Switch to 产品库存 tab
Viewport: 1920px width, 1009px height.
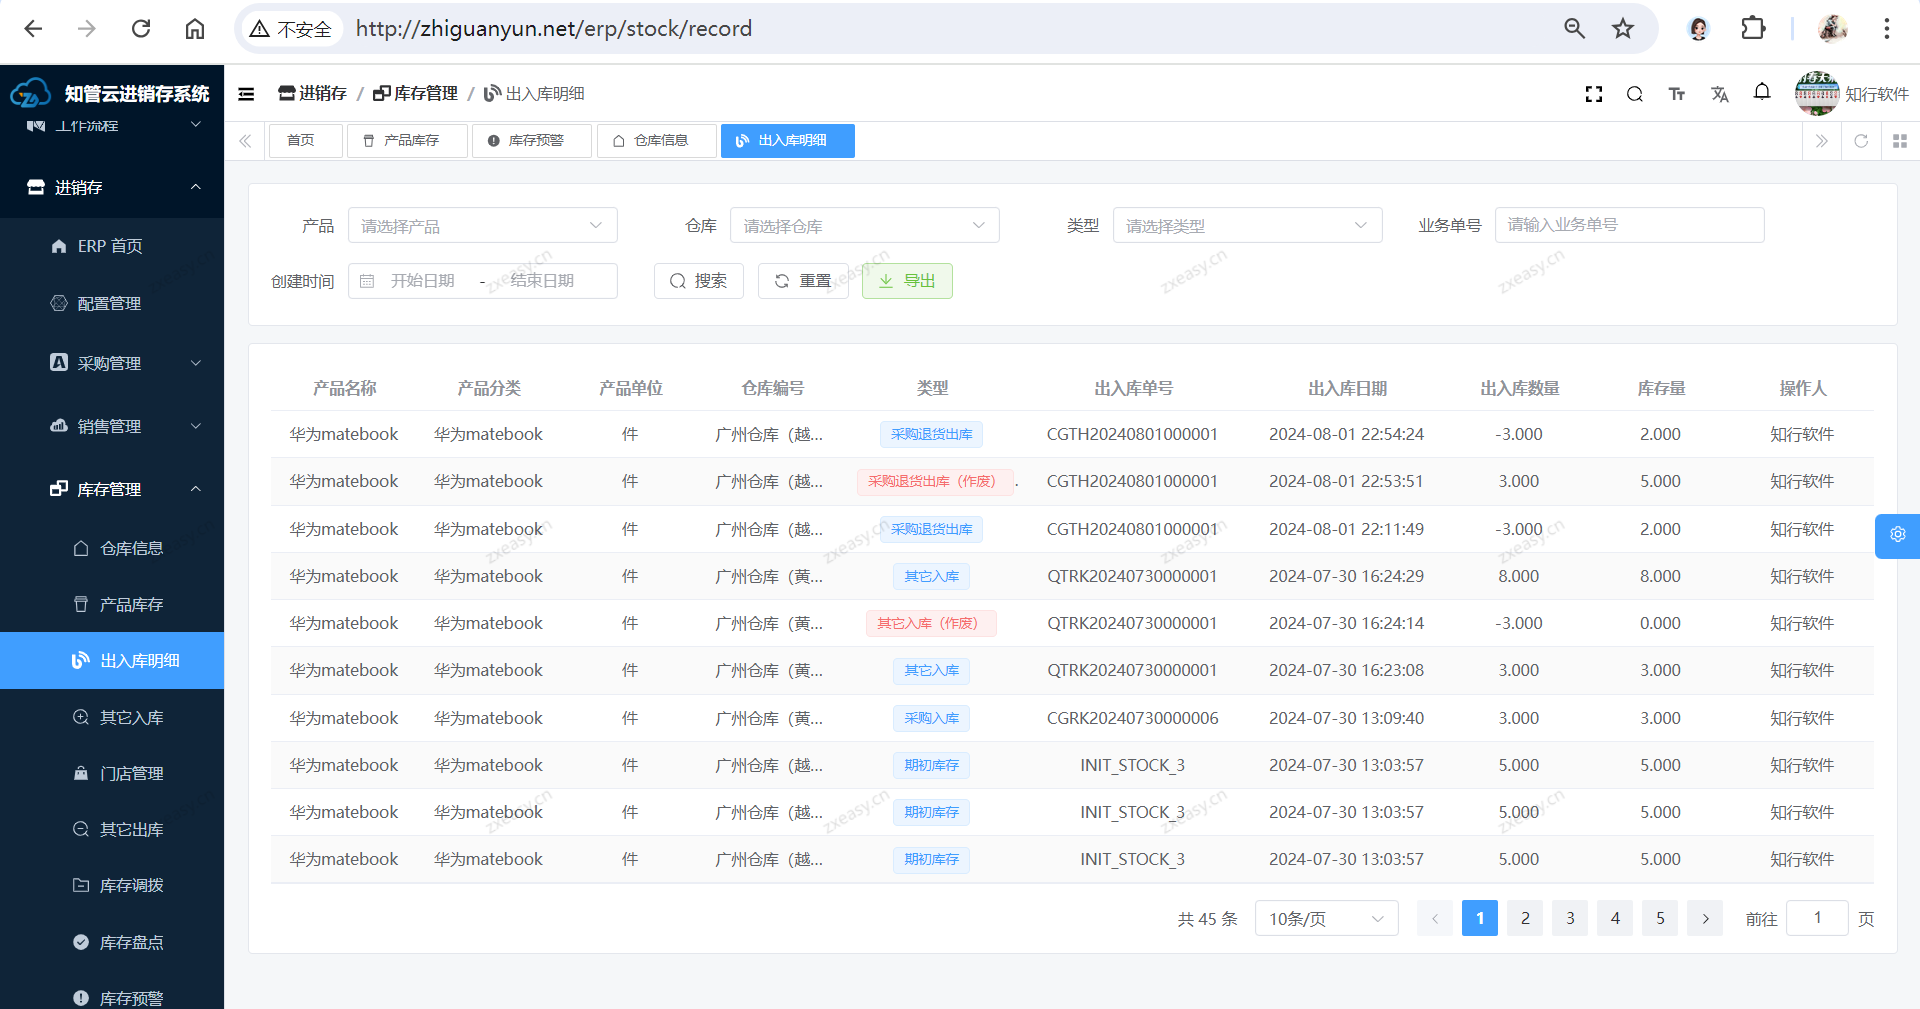point(406,141)
